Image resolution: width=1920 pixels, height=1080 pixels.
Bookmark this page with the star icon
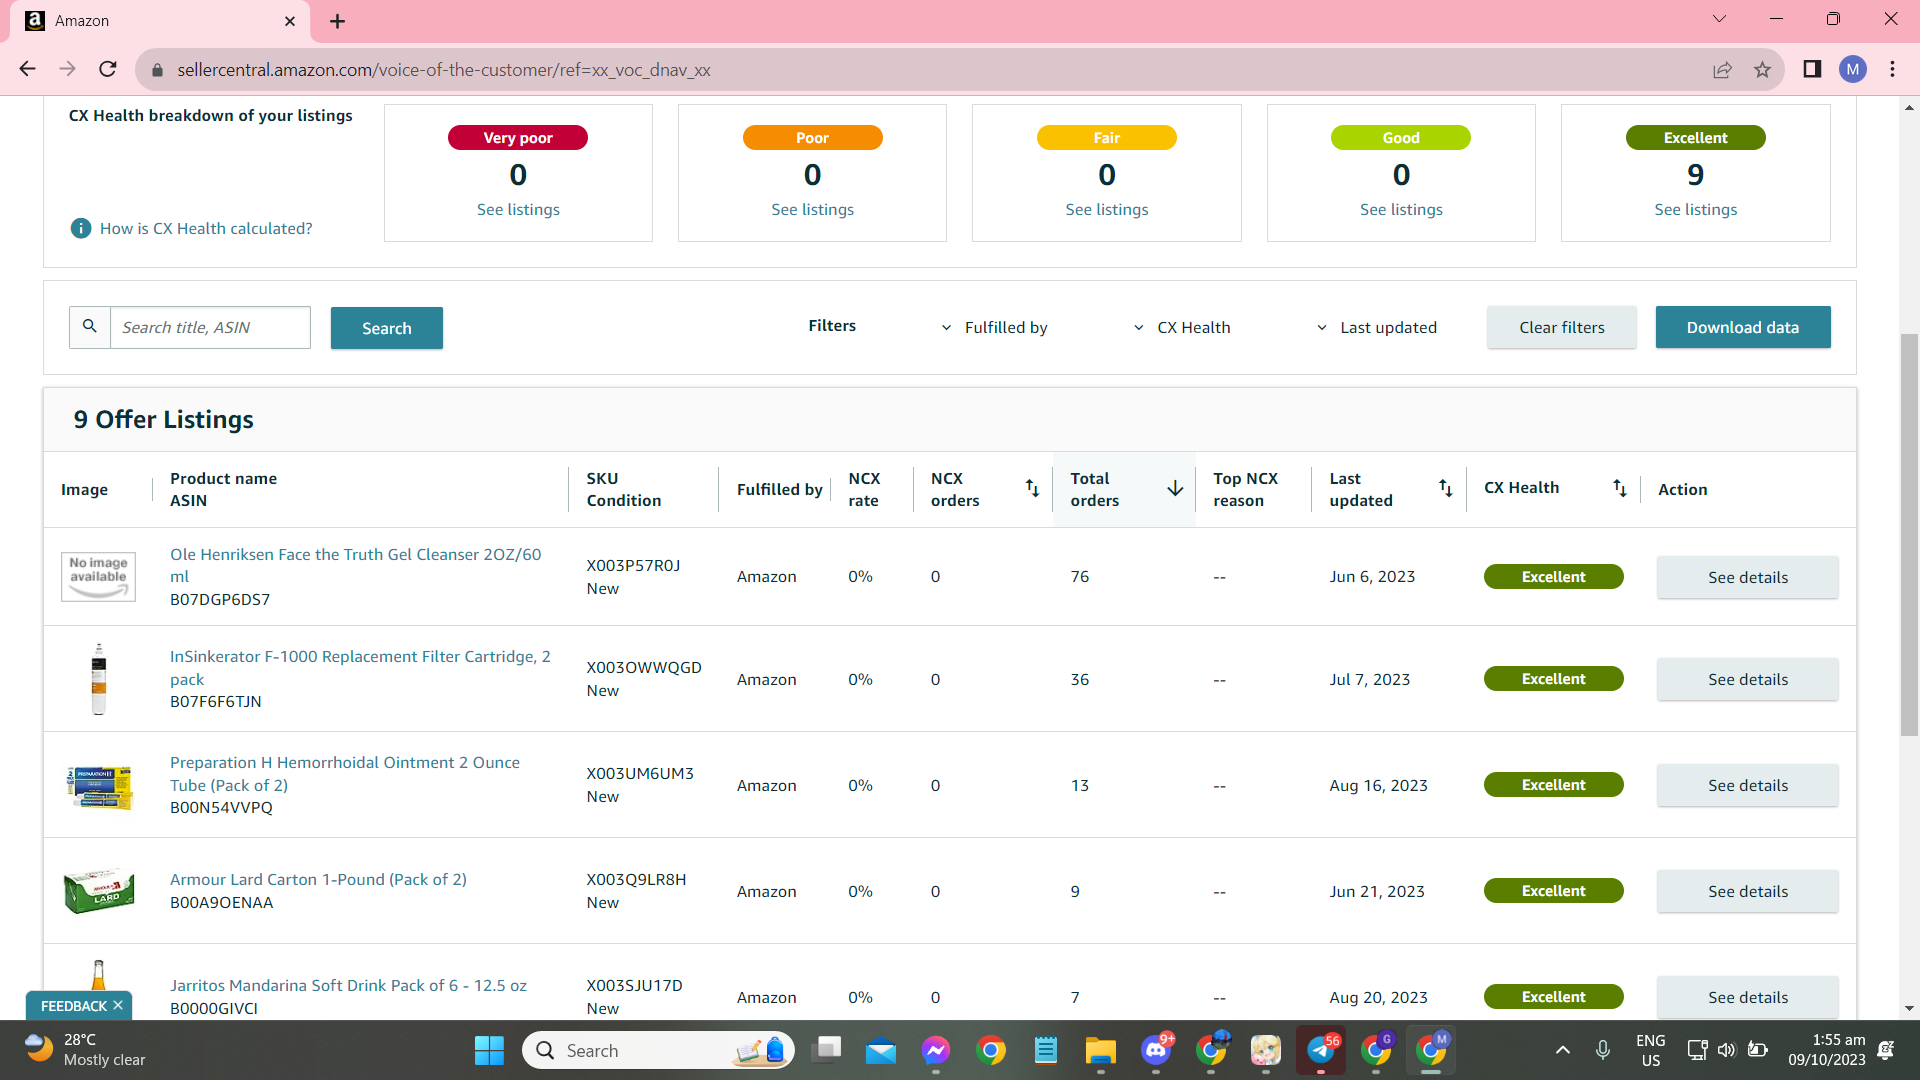[1762, 70]
